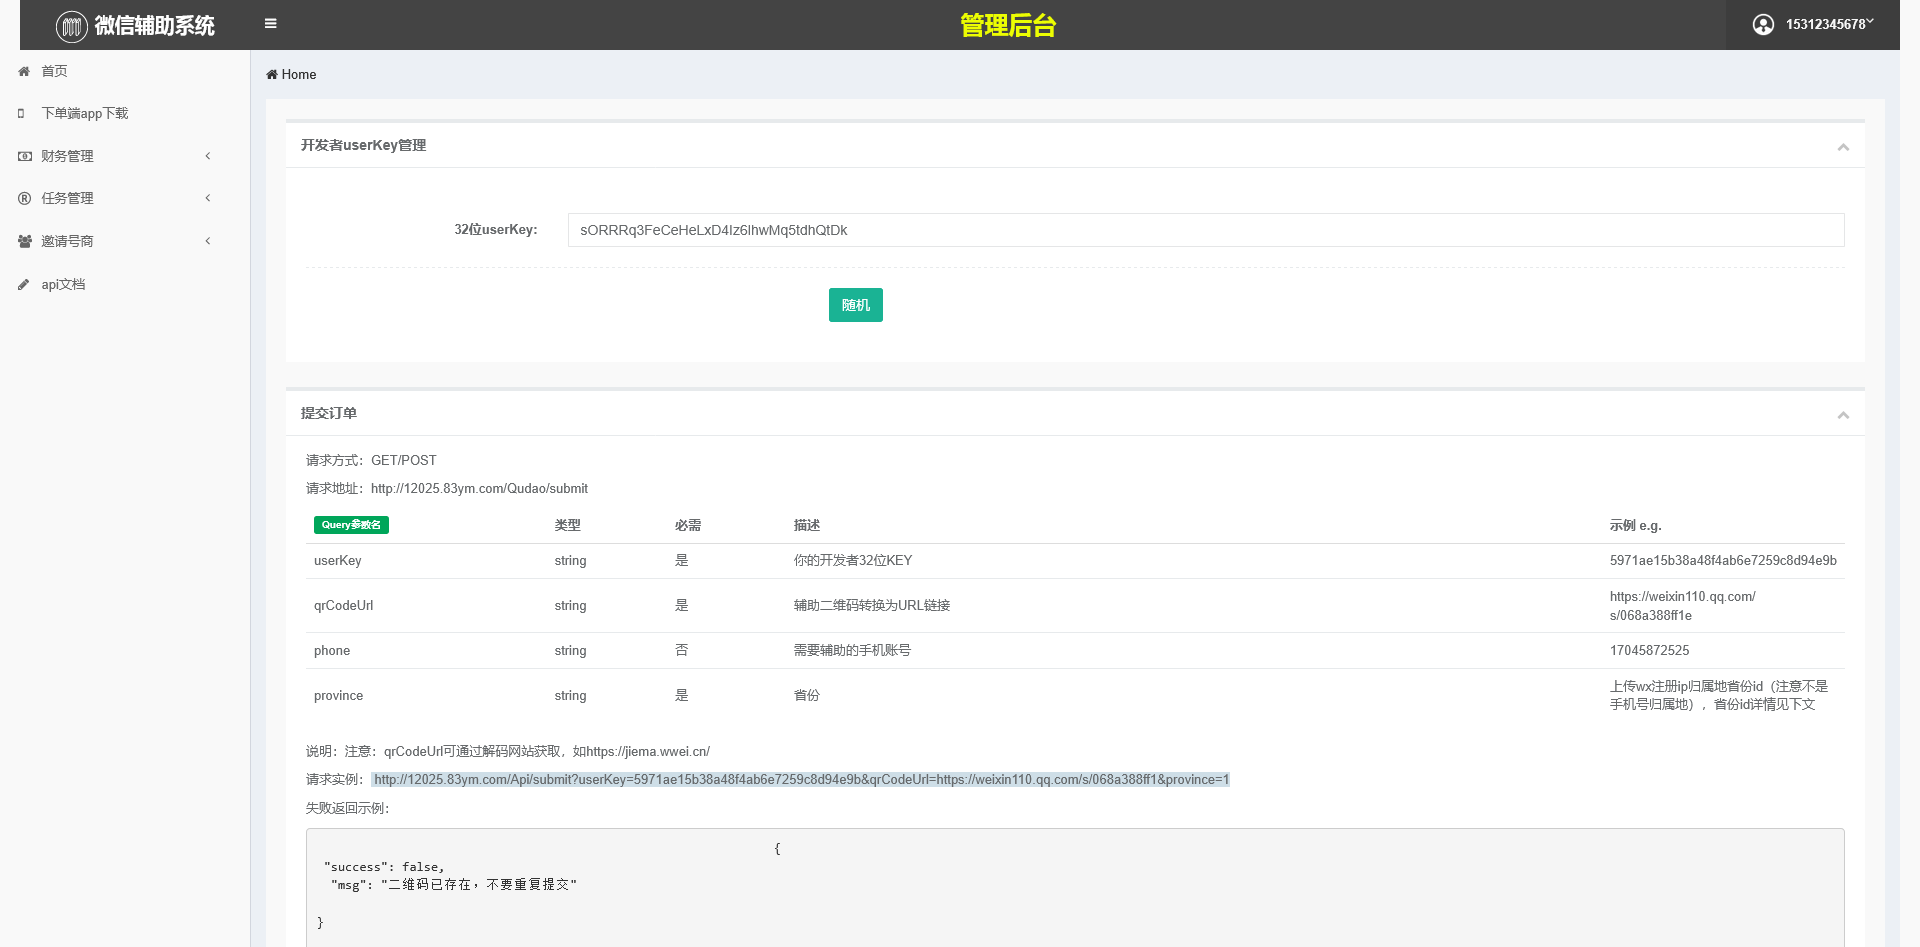Click the qrCodeUrl parameter cell

click(344, 605)
